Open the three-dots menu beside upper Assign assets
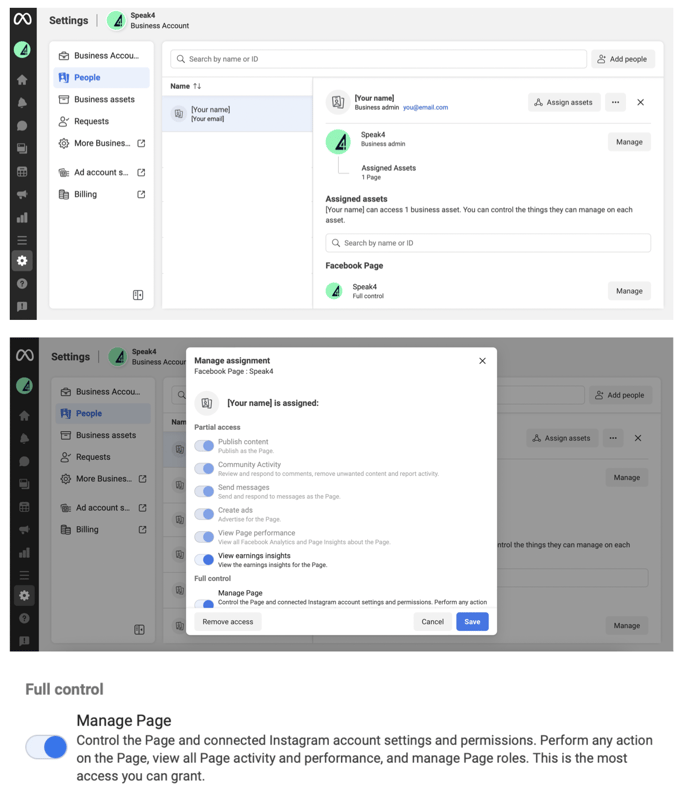This screenshot has width=688, height=789. click(x=615, y=102)
